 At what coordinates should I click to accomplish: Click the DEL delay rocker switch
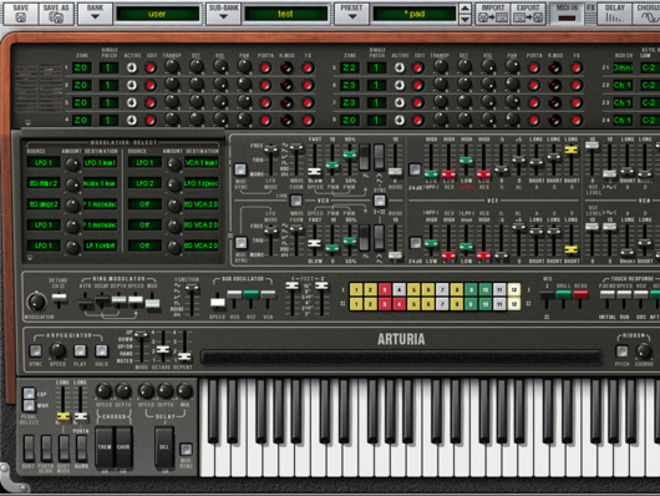coord(164,447)
